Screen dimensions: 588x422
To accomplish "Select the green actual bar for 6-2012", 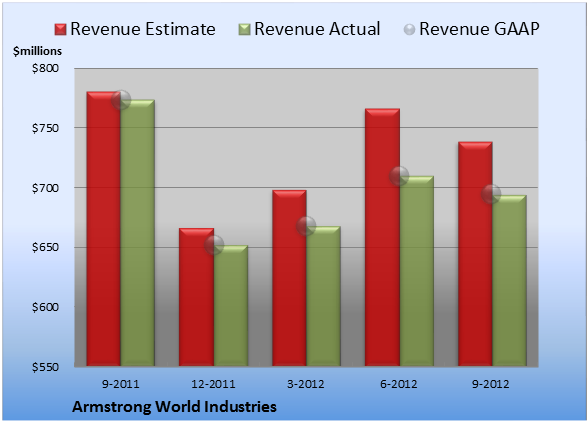I will tap(416, 271).
